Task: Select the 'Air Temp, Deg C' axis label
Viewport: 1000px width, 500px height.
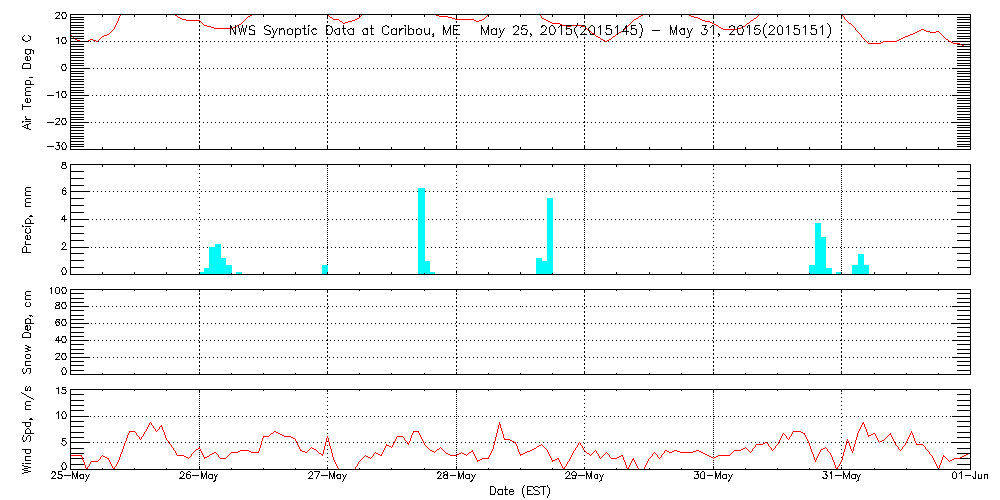Action: [x=28, y=80]
